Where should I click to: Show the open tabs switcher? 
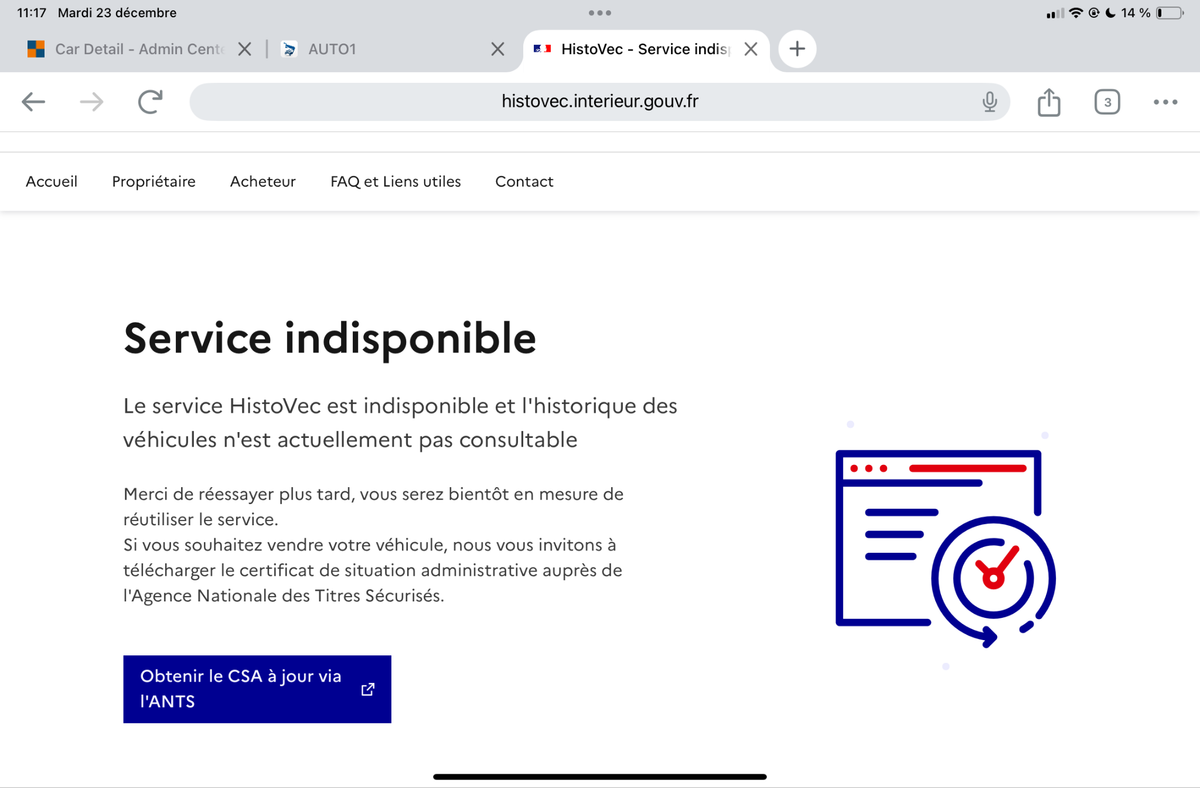(1107, 102)
